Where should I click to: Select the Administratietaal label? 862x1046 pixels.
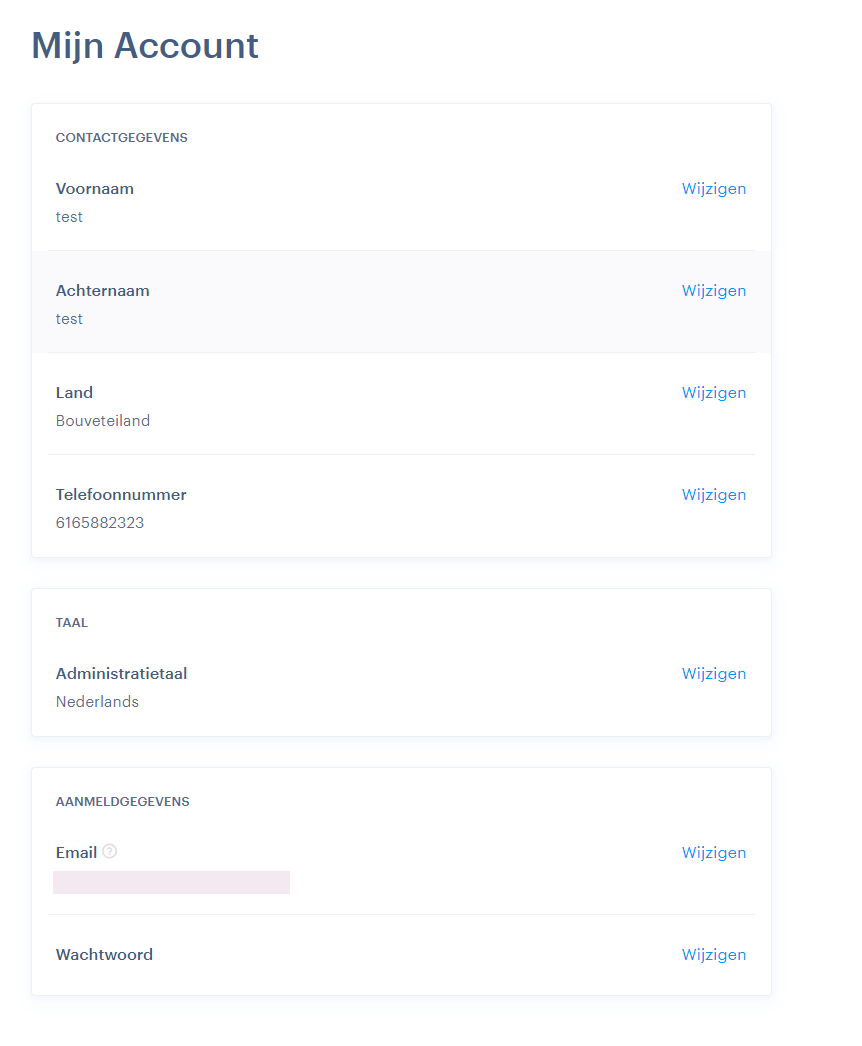coord(121,674)
